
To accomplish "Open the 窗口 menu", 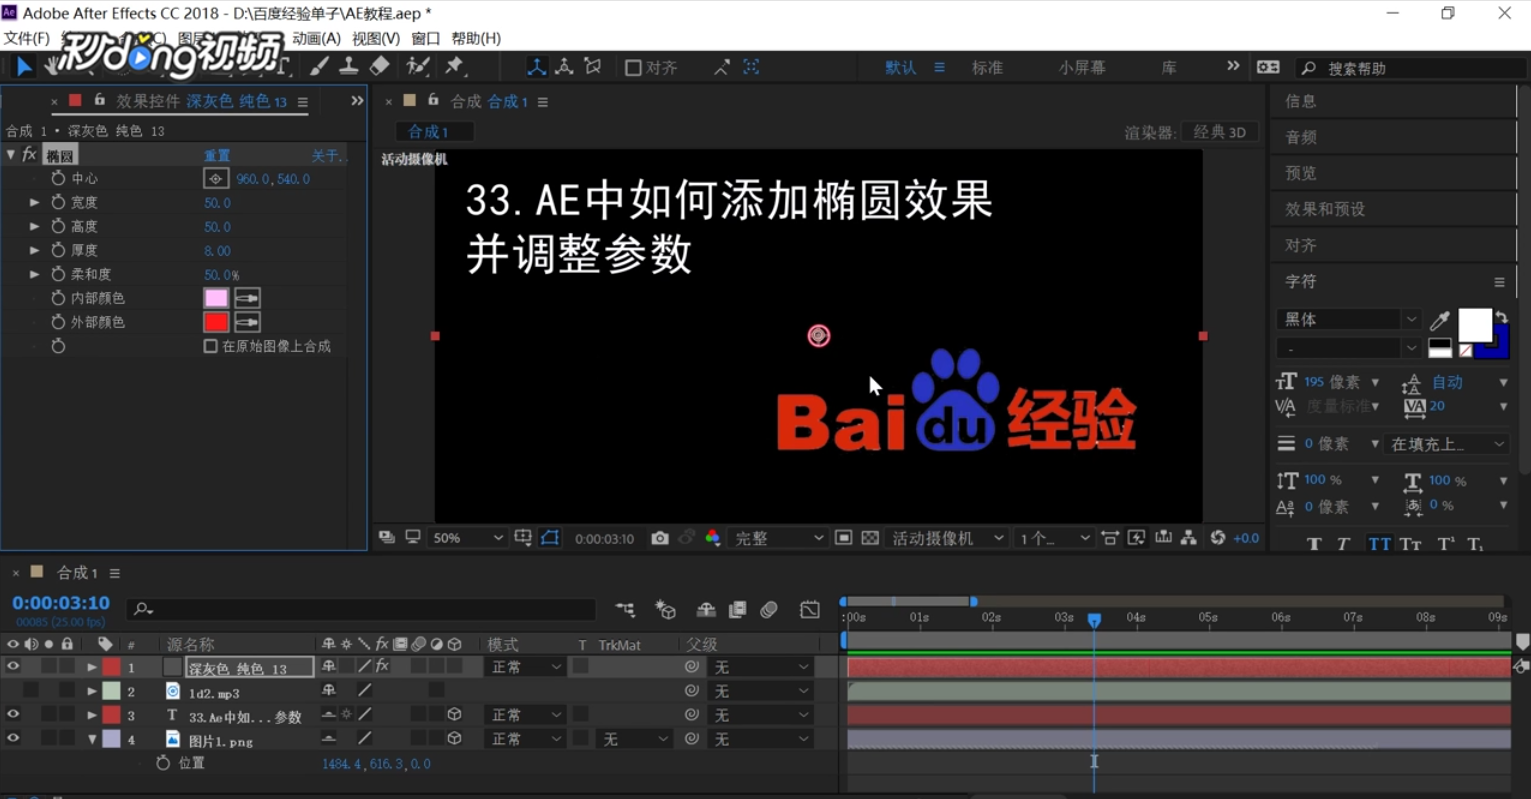I will tap(426, 38).
